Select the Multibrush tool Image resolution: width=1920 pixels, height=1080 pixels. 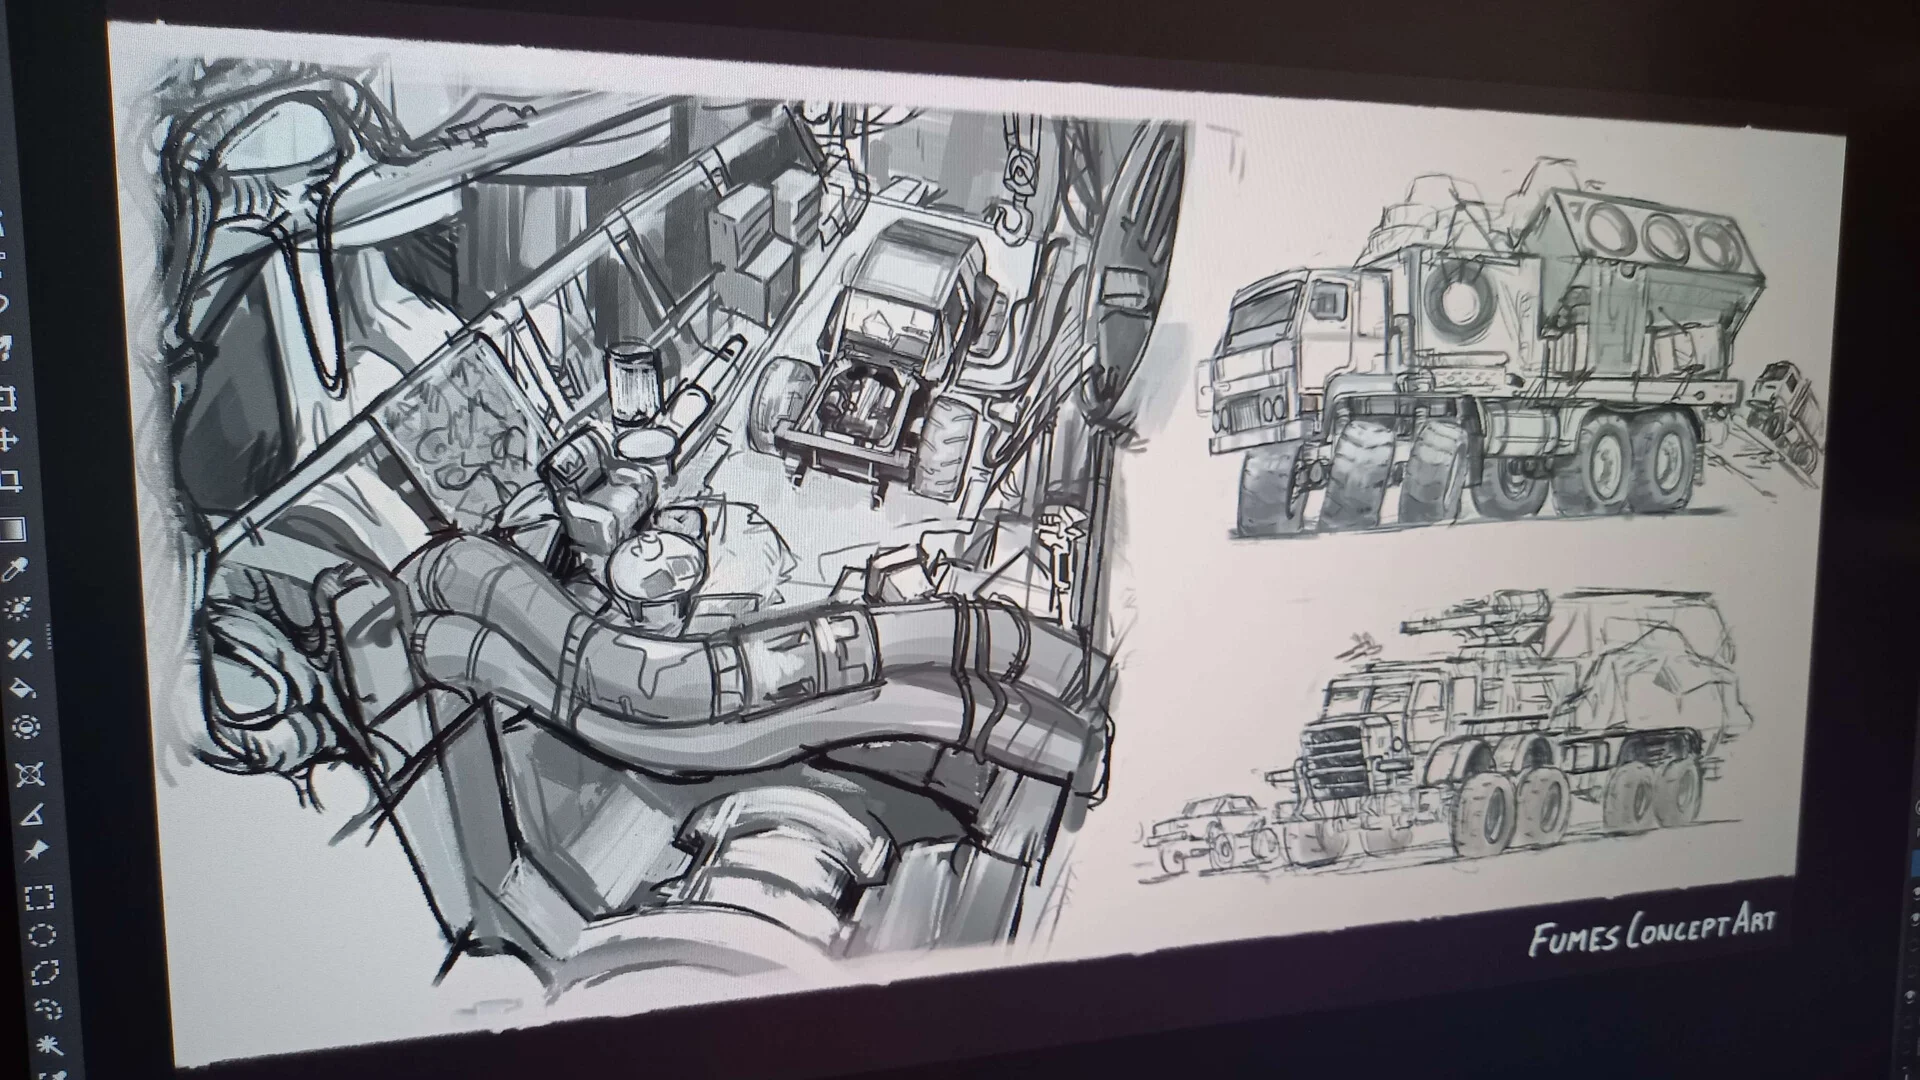4,348
